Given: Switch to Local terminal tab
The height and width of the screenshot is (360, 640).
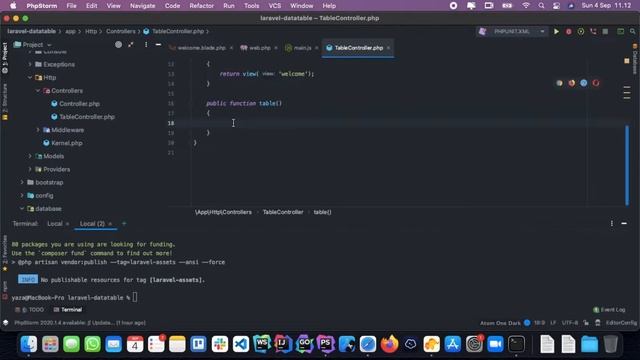Looking at the screenshot, I should coord(55,224).
